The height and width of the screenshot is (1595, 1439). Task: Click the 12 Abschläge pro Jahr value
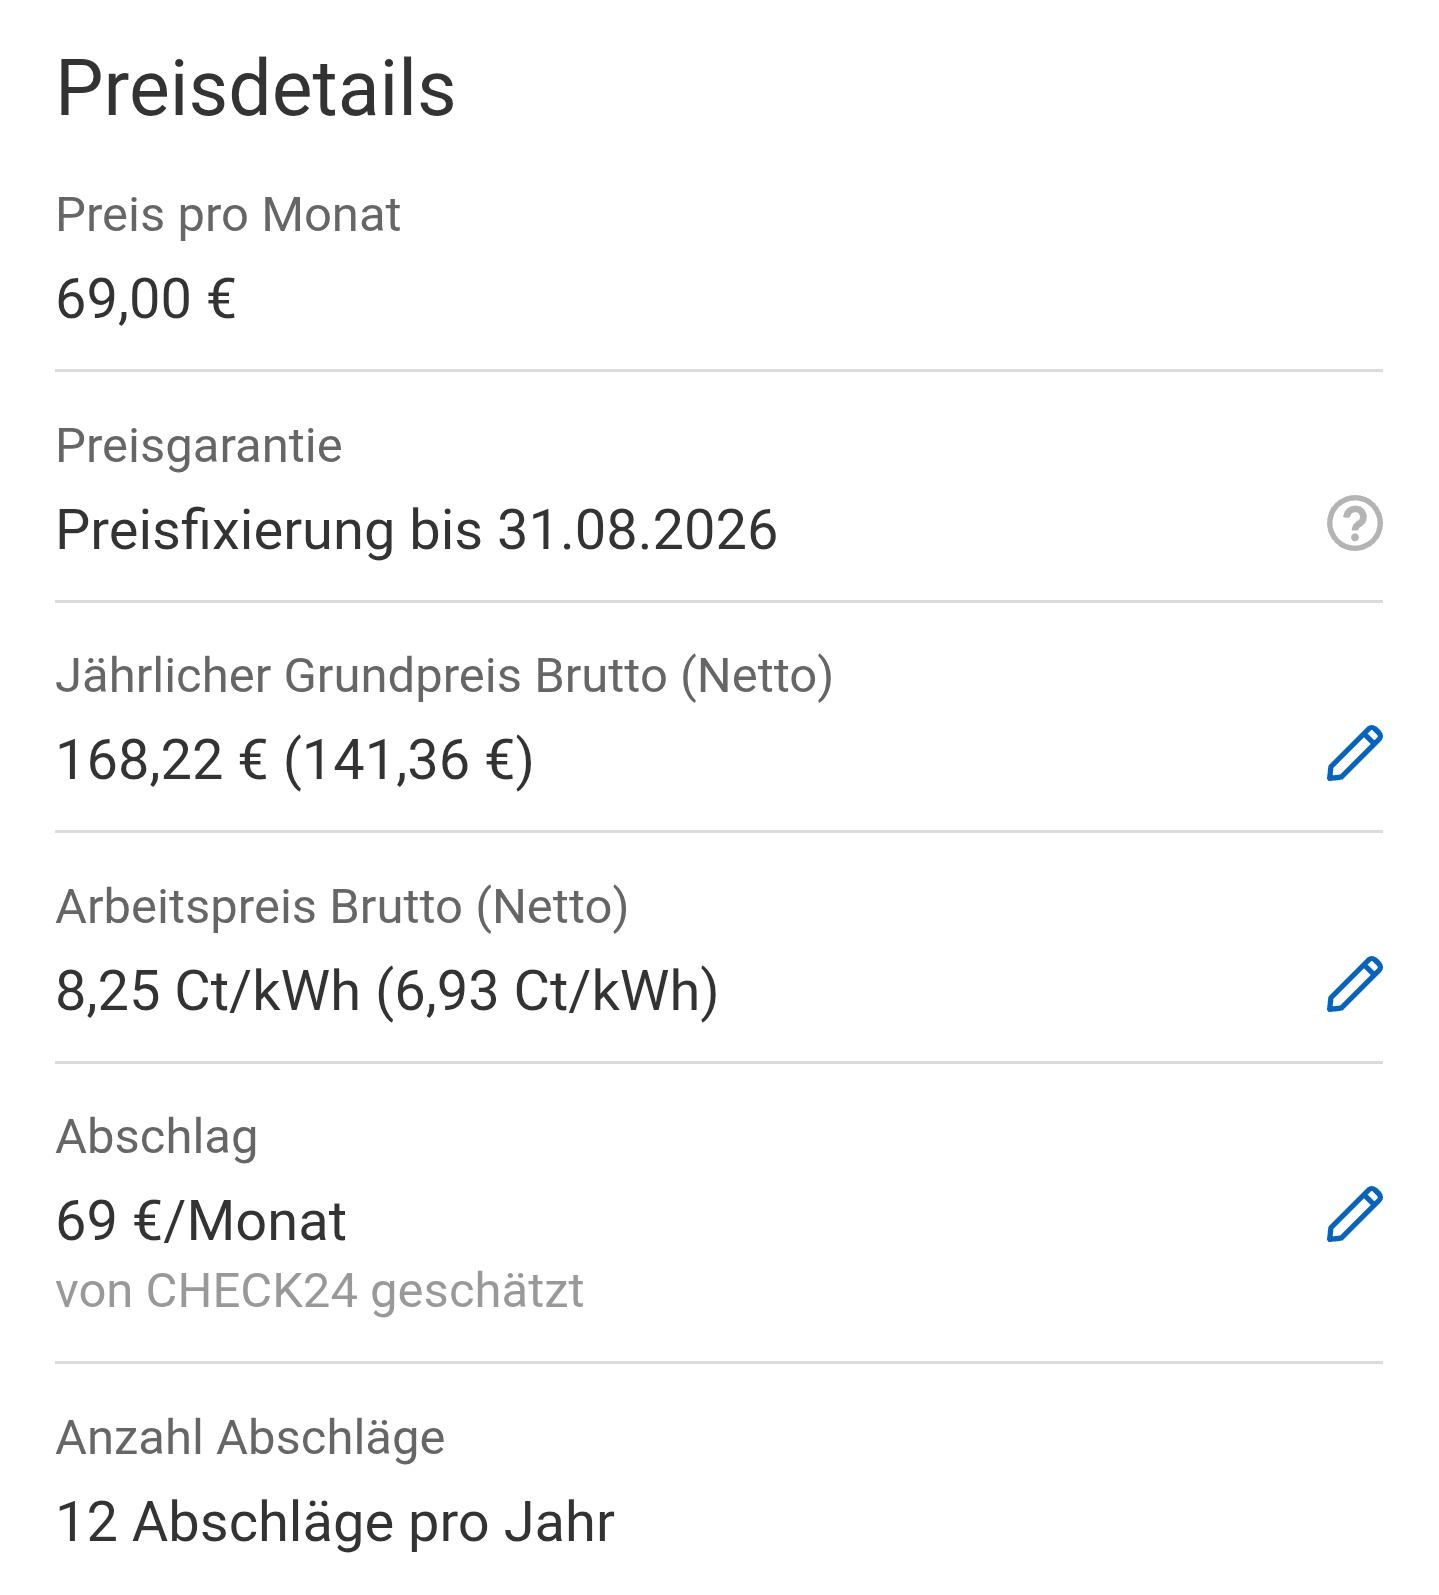[x=335, y=1523]
